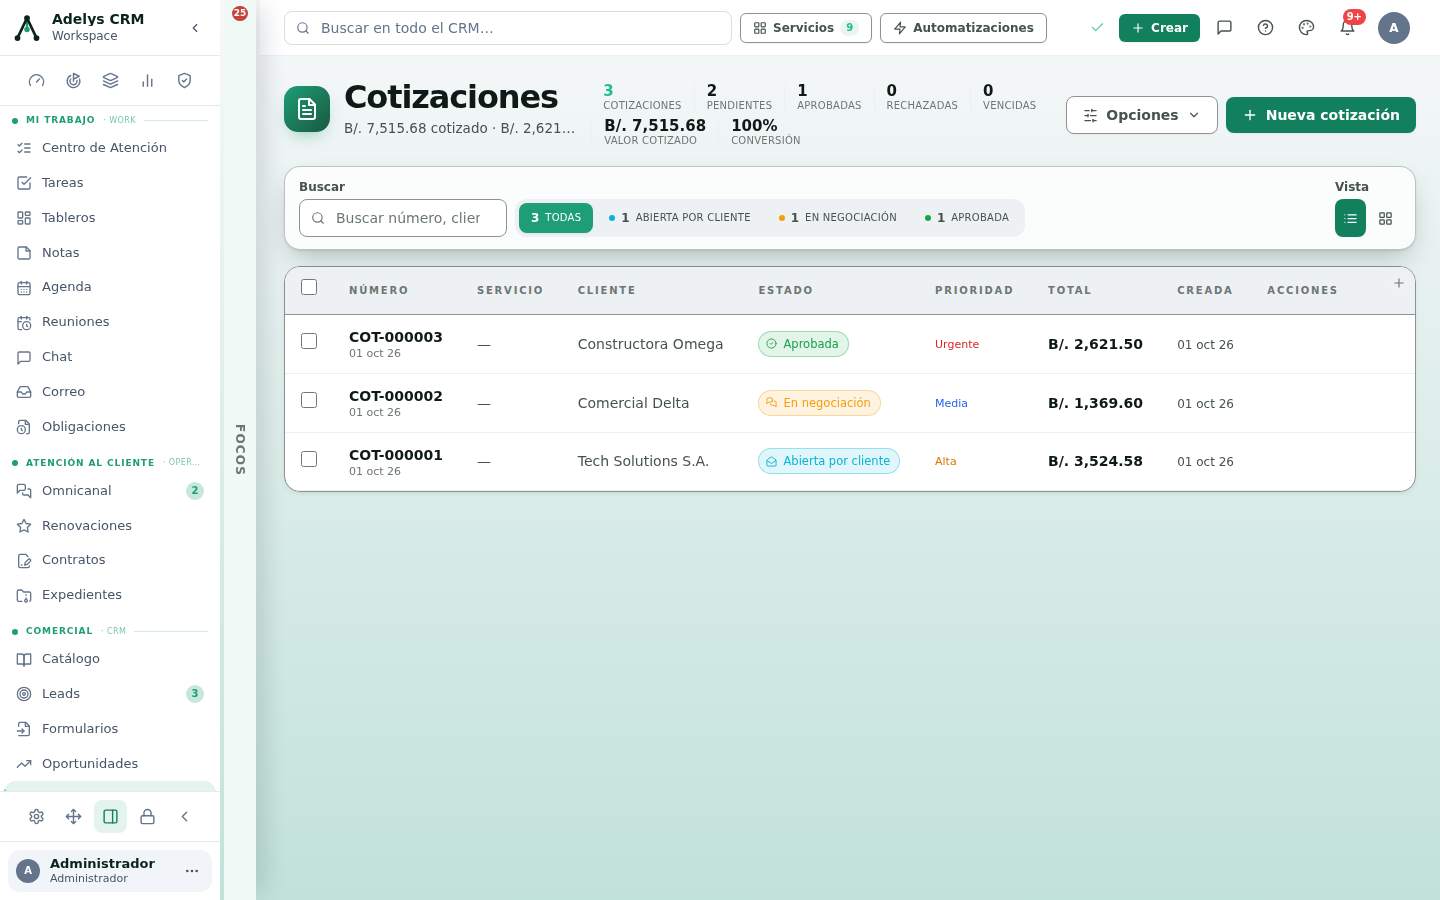The height and width of the screenshot is (900, 1440).
Task: Filter by Todas tab
Action: (556, 218)
